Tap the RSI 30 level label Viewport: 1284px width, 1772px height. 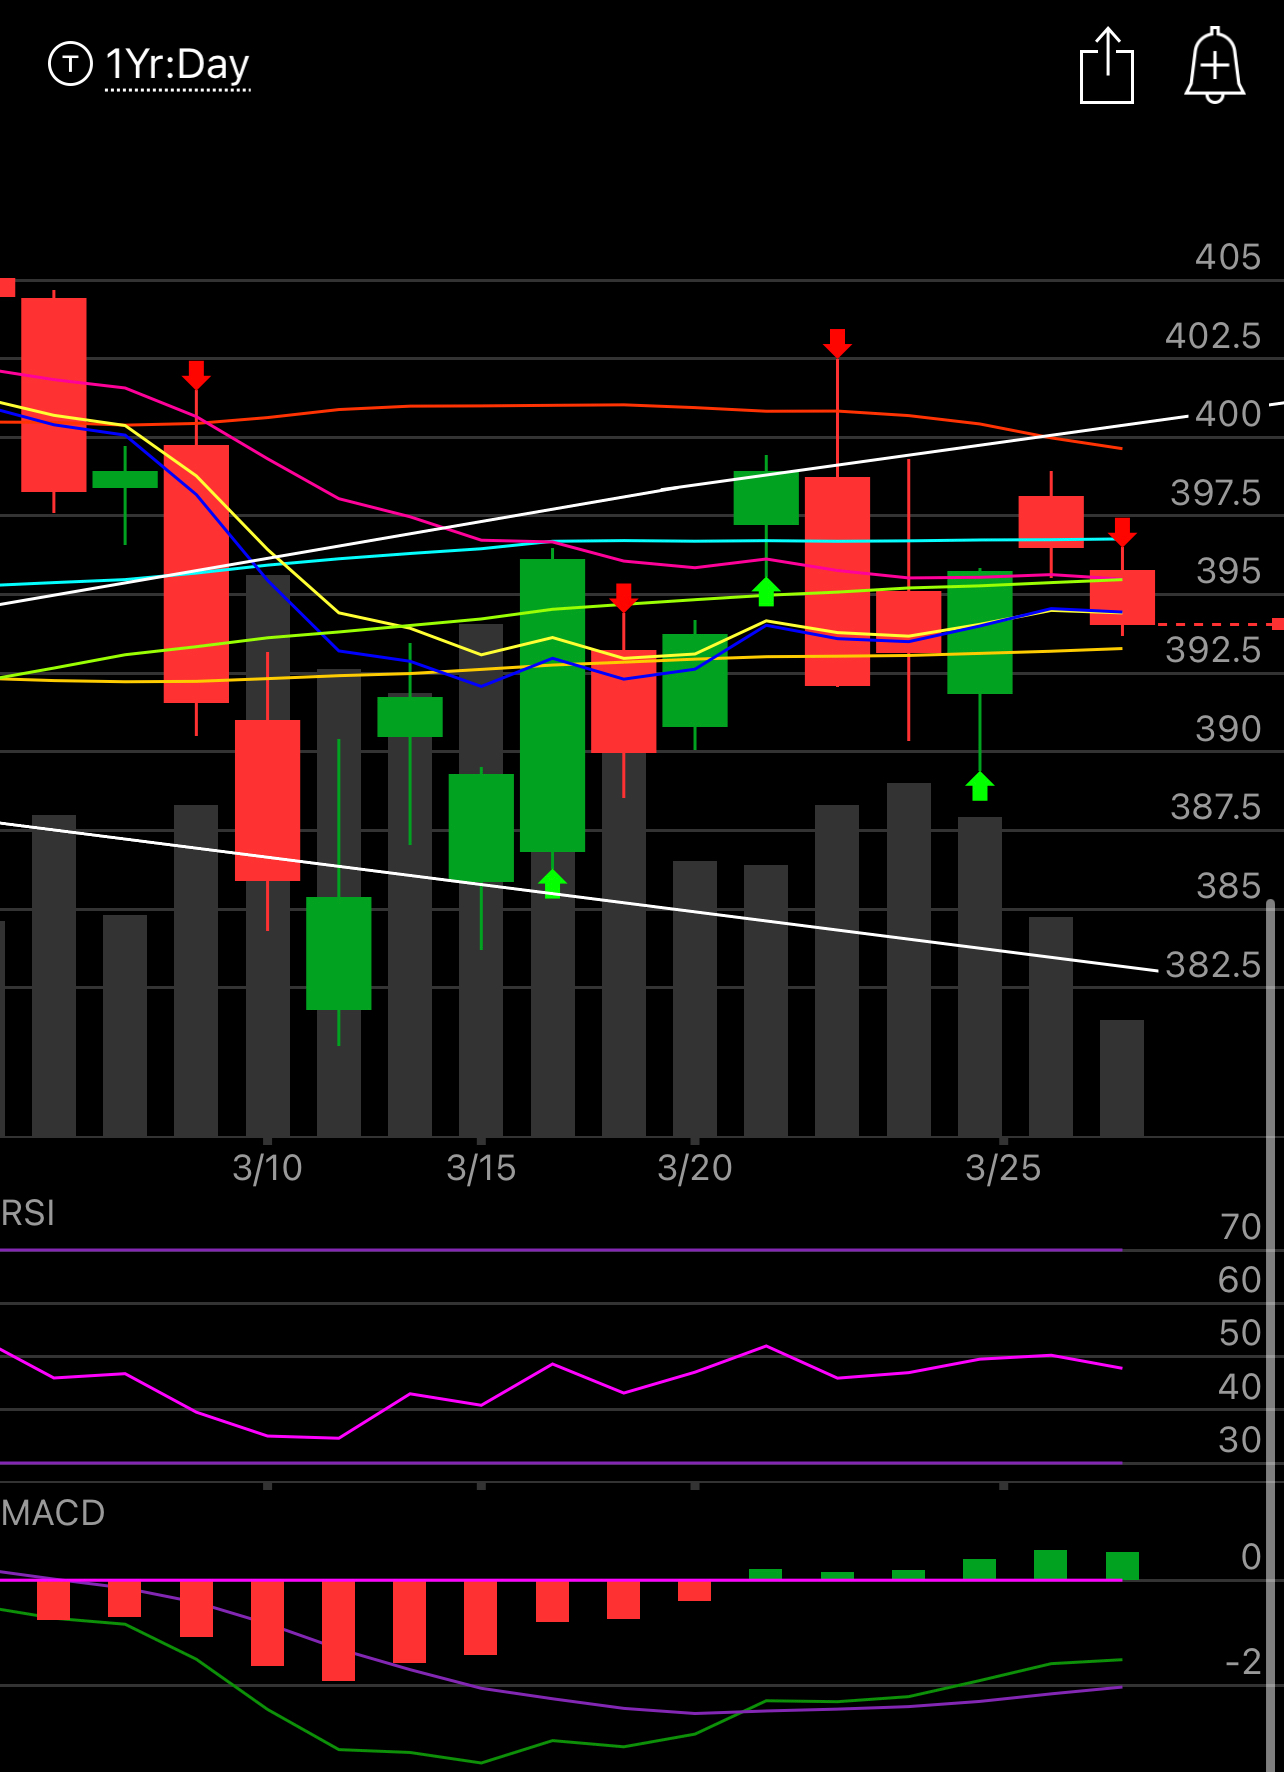click(1240, 1440)
